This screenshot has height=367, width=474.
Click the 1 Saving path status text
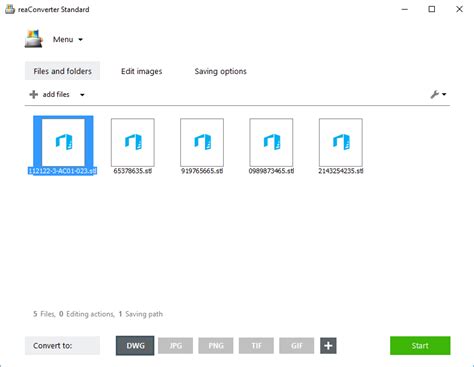coord(141,314)
